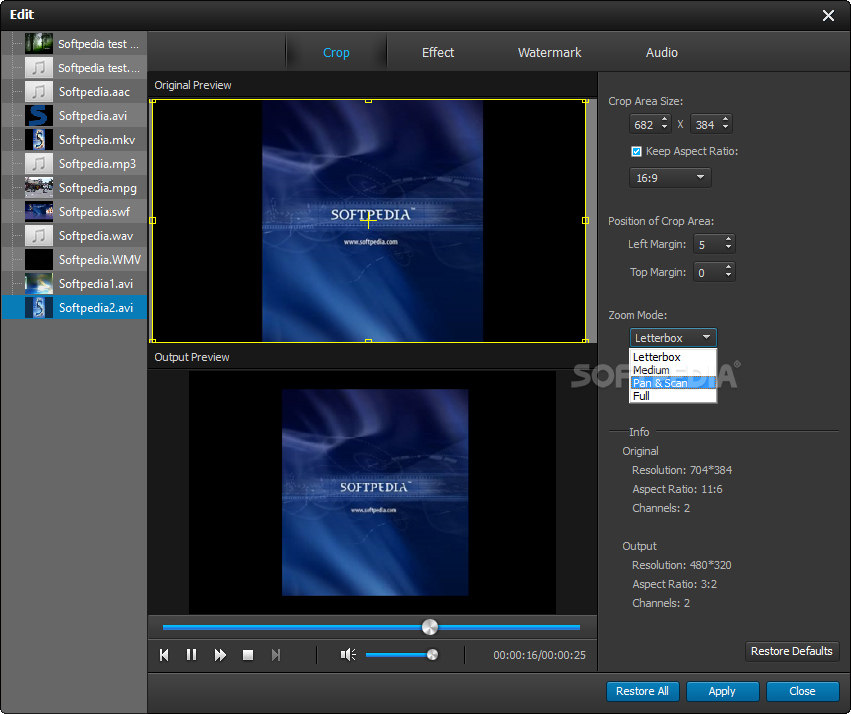Click the Softpedia.mp3 music note icon
851x714 pixels.
pos(39,163)
